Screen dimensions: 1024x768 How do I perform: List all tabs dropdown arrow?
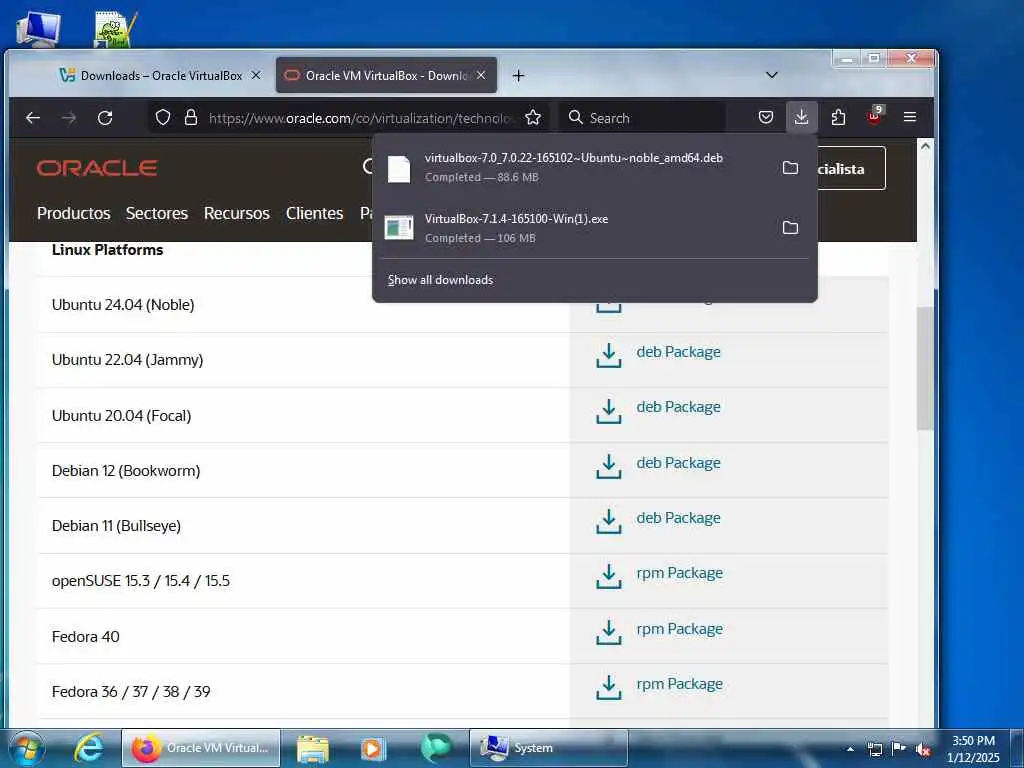(x=771, y=75)
